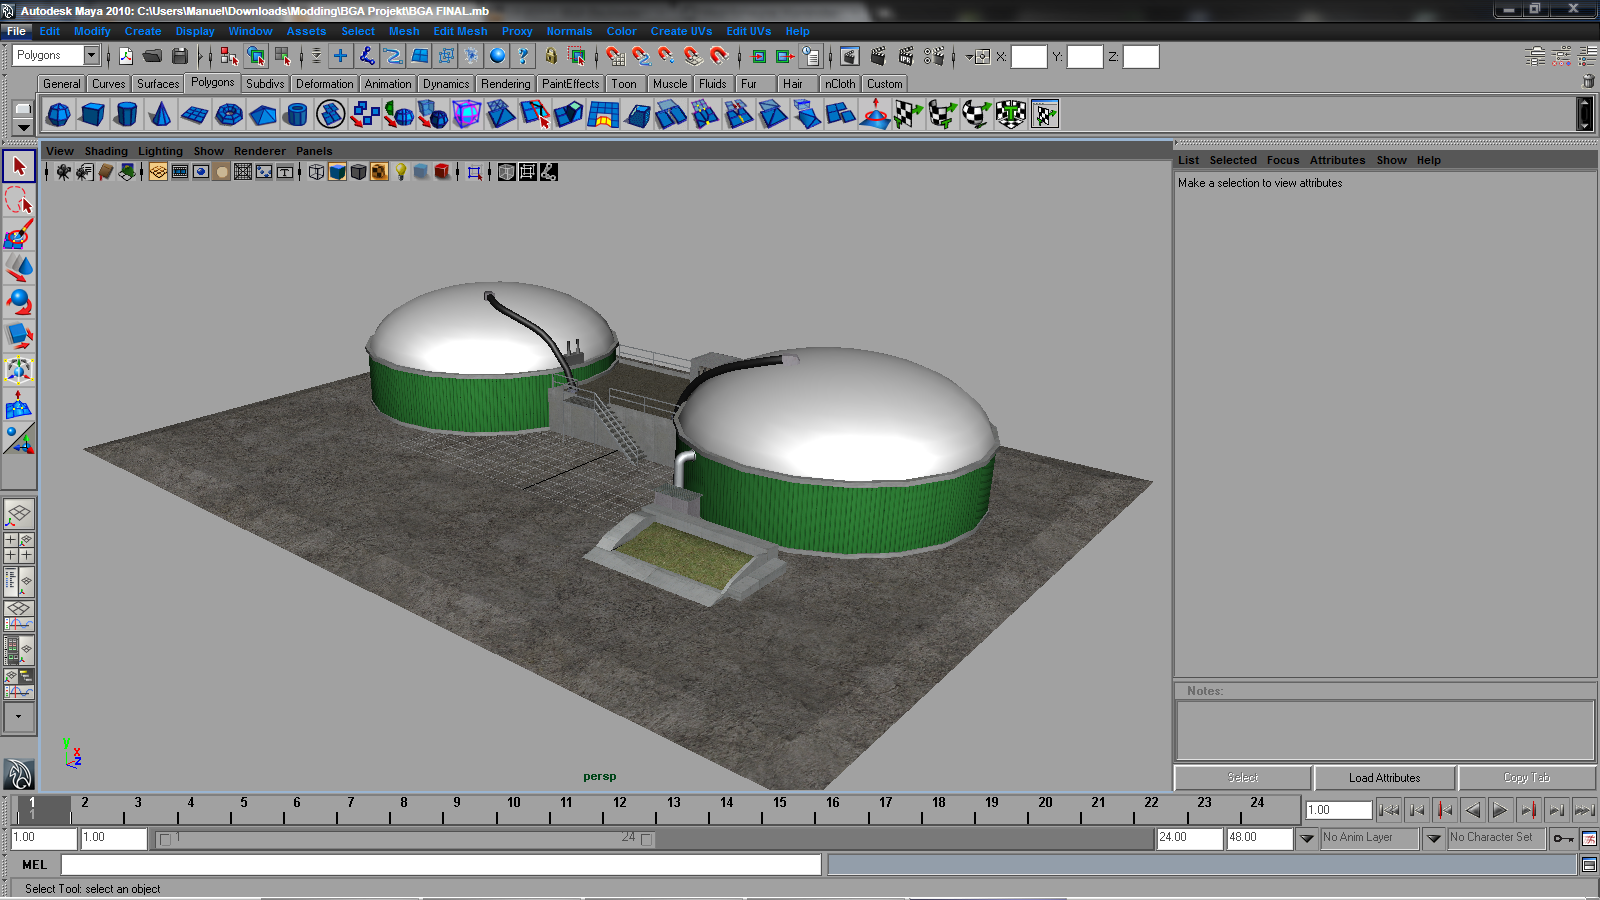Choose the Move tool in toolbox
The width and height of the screenshot is (1600, 900).
[19, 269]
